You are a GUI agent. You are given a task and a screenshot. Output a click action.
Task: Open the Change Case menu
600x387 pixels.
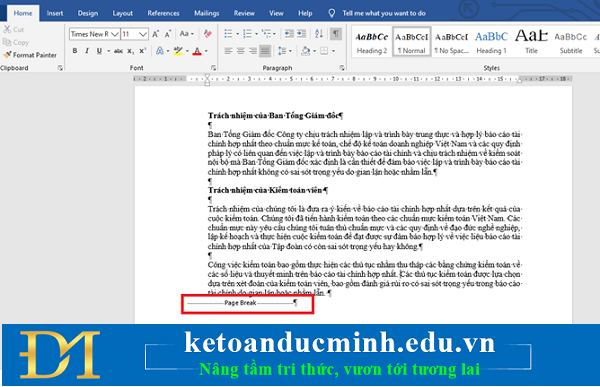pyautogui.click(x=186, y=34)
